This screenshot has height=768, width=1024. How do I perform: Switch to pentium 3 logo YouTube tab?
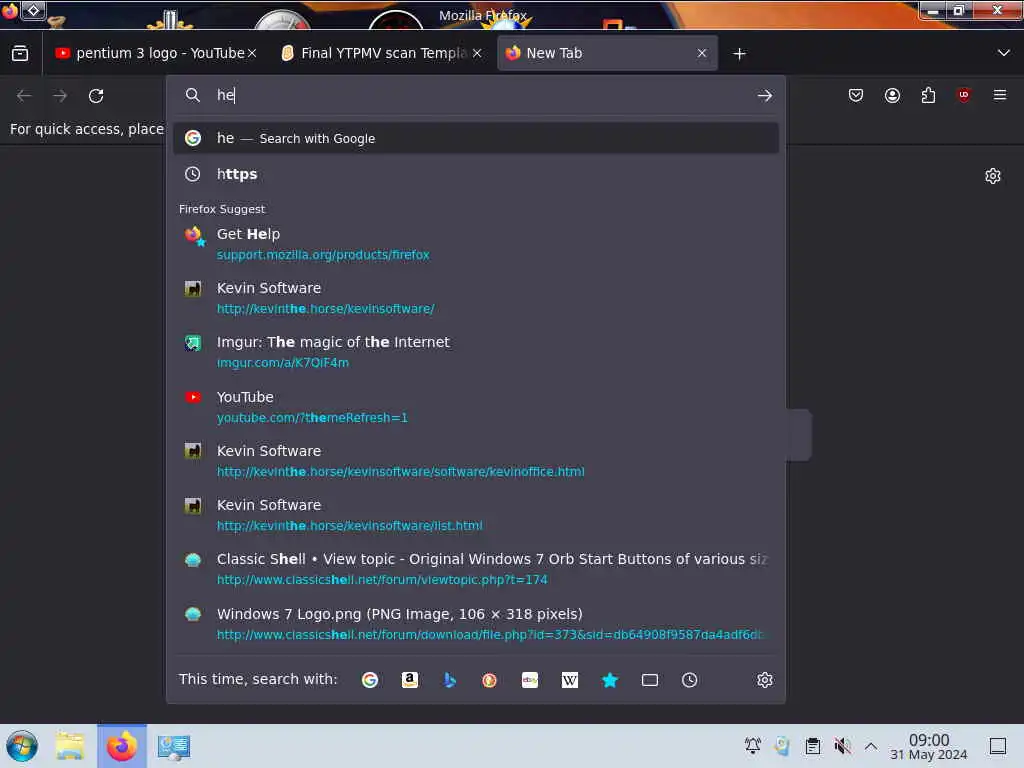(155, 54)
